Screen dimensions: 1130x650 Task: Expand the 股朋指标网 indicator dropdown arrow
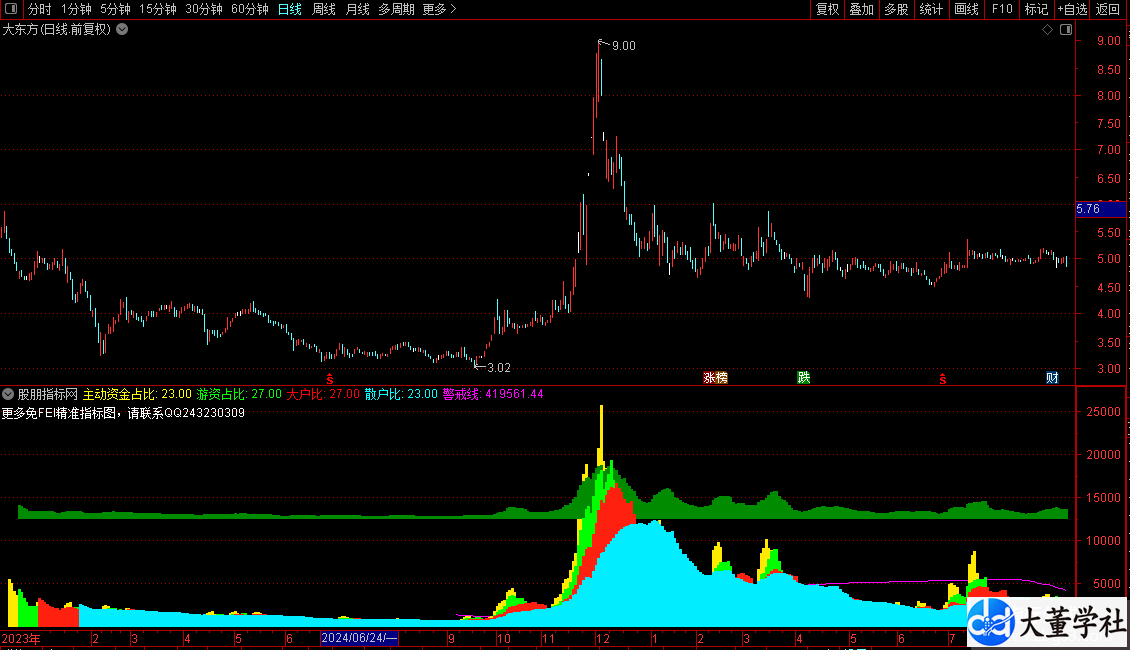click(x=8, y=394)
